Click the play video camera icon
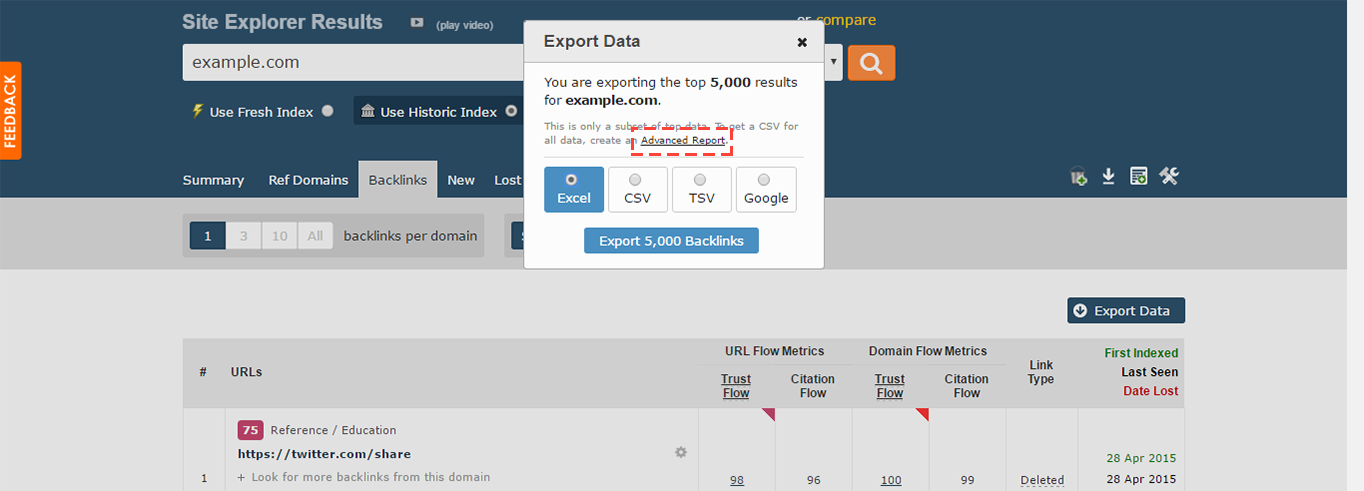The height and width of the screenshot is (491, 1364). 416,23
